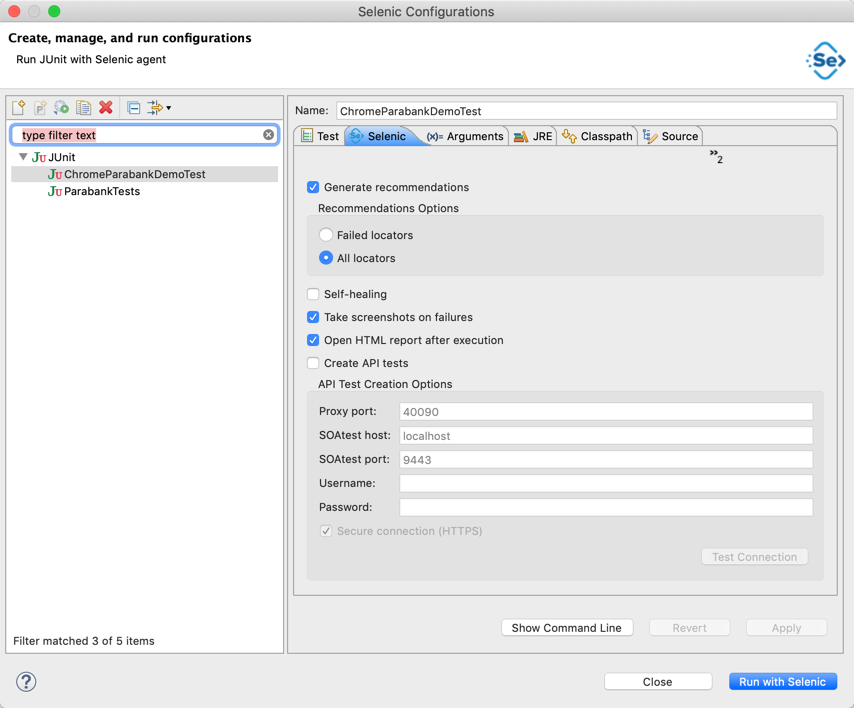Viewport: 854px width, 708px height.
Task: Enable the Self-healing checkbox
Action: click(313, 294)
